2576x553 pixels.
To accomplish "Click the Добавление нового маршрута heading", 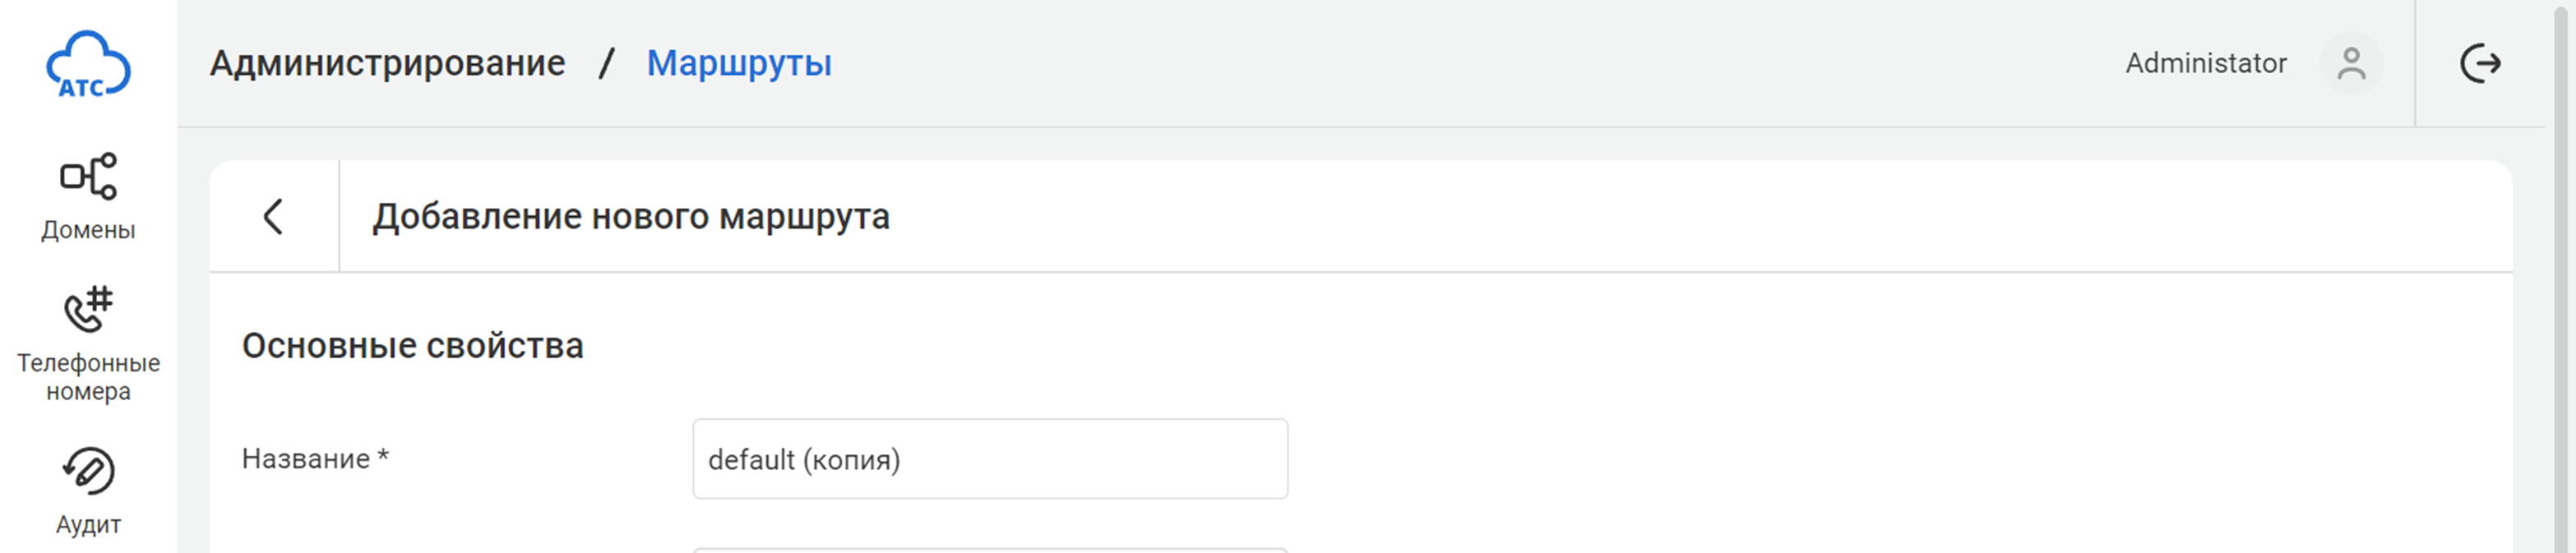I will pyautogui.click(x=631, y=217).
